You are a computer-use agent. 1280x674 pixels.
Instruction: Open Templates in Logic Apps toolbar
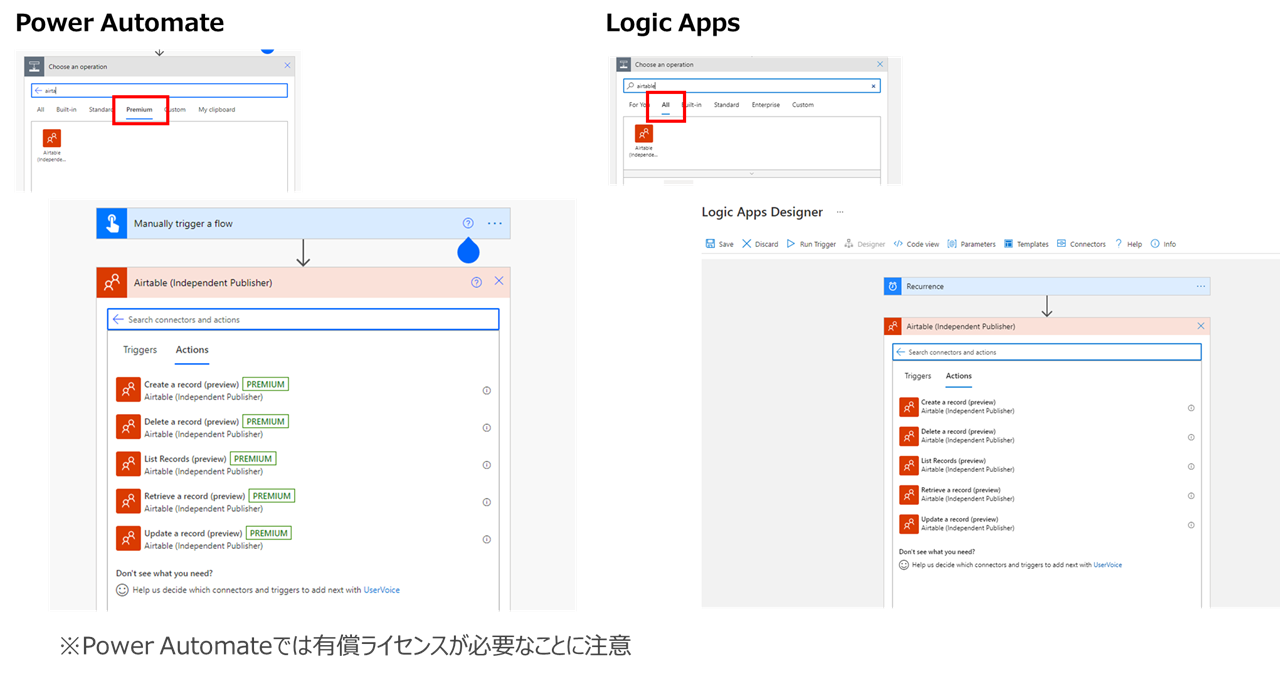(x=1026, y=244)
